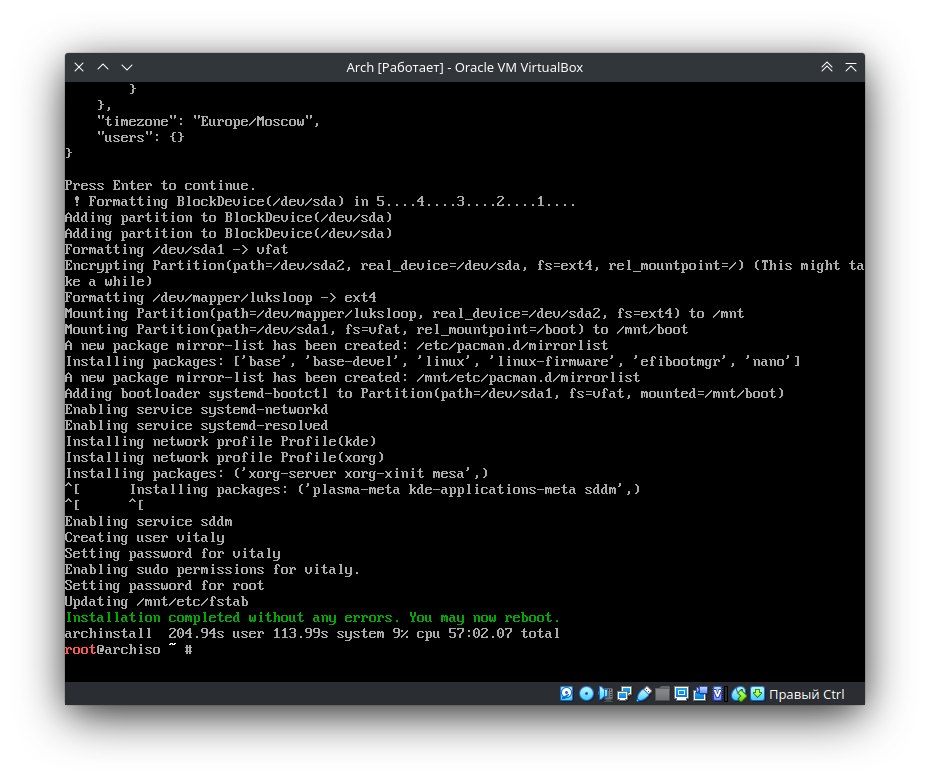The height and width of the screenshot is (782, 930).
Task: Open the hard disk activity indicator
Action: (566, 694)
